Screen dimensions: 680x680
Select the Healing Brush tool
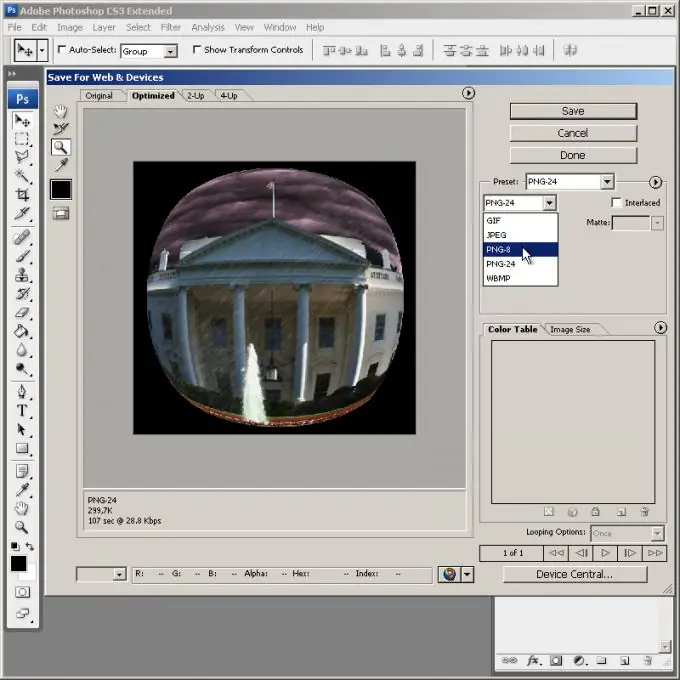click(22, 238)
